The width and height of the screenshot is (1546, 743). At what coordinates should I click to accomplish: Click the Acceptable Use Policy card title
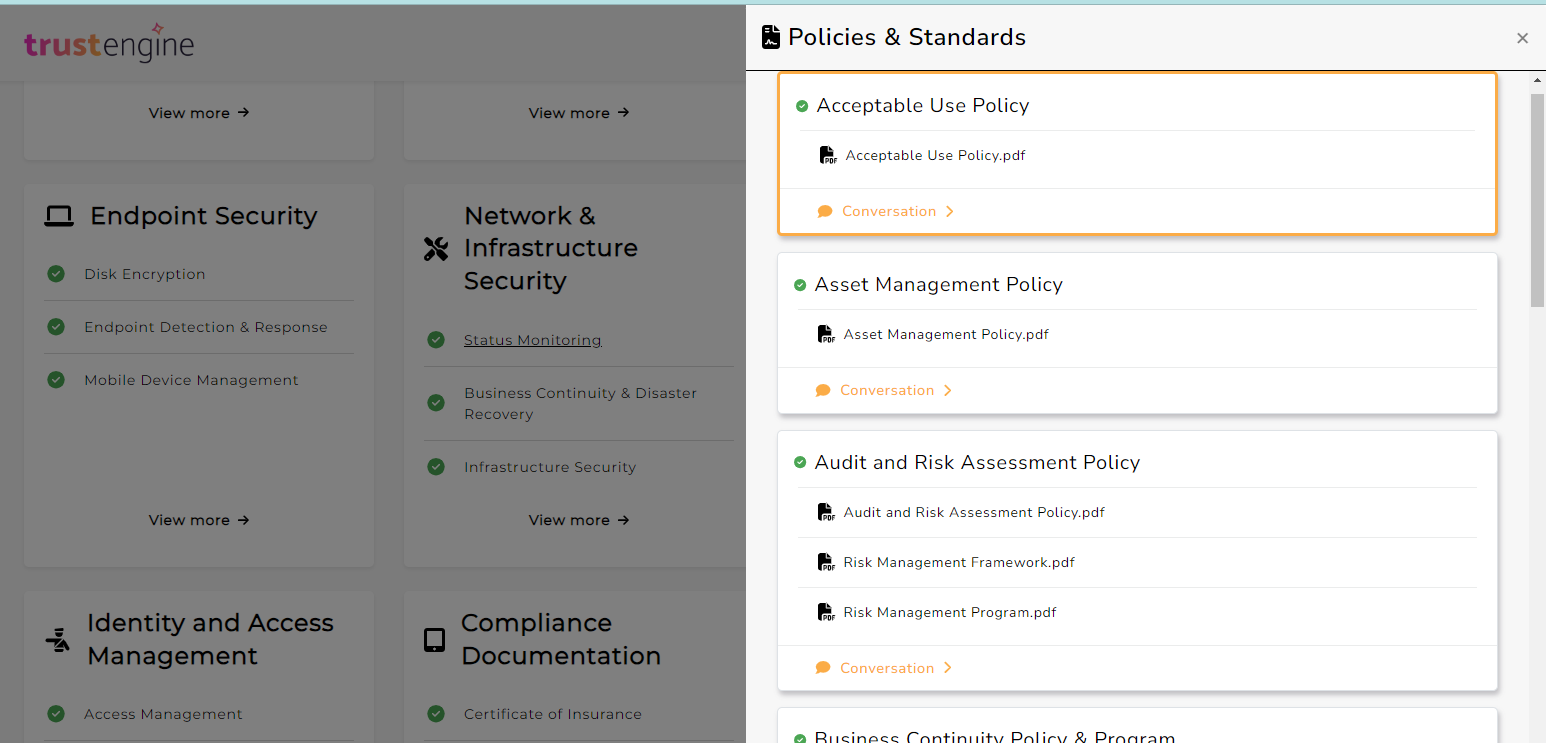(923, 106)
